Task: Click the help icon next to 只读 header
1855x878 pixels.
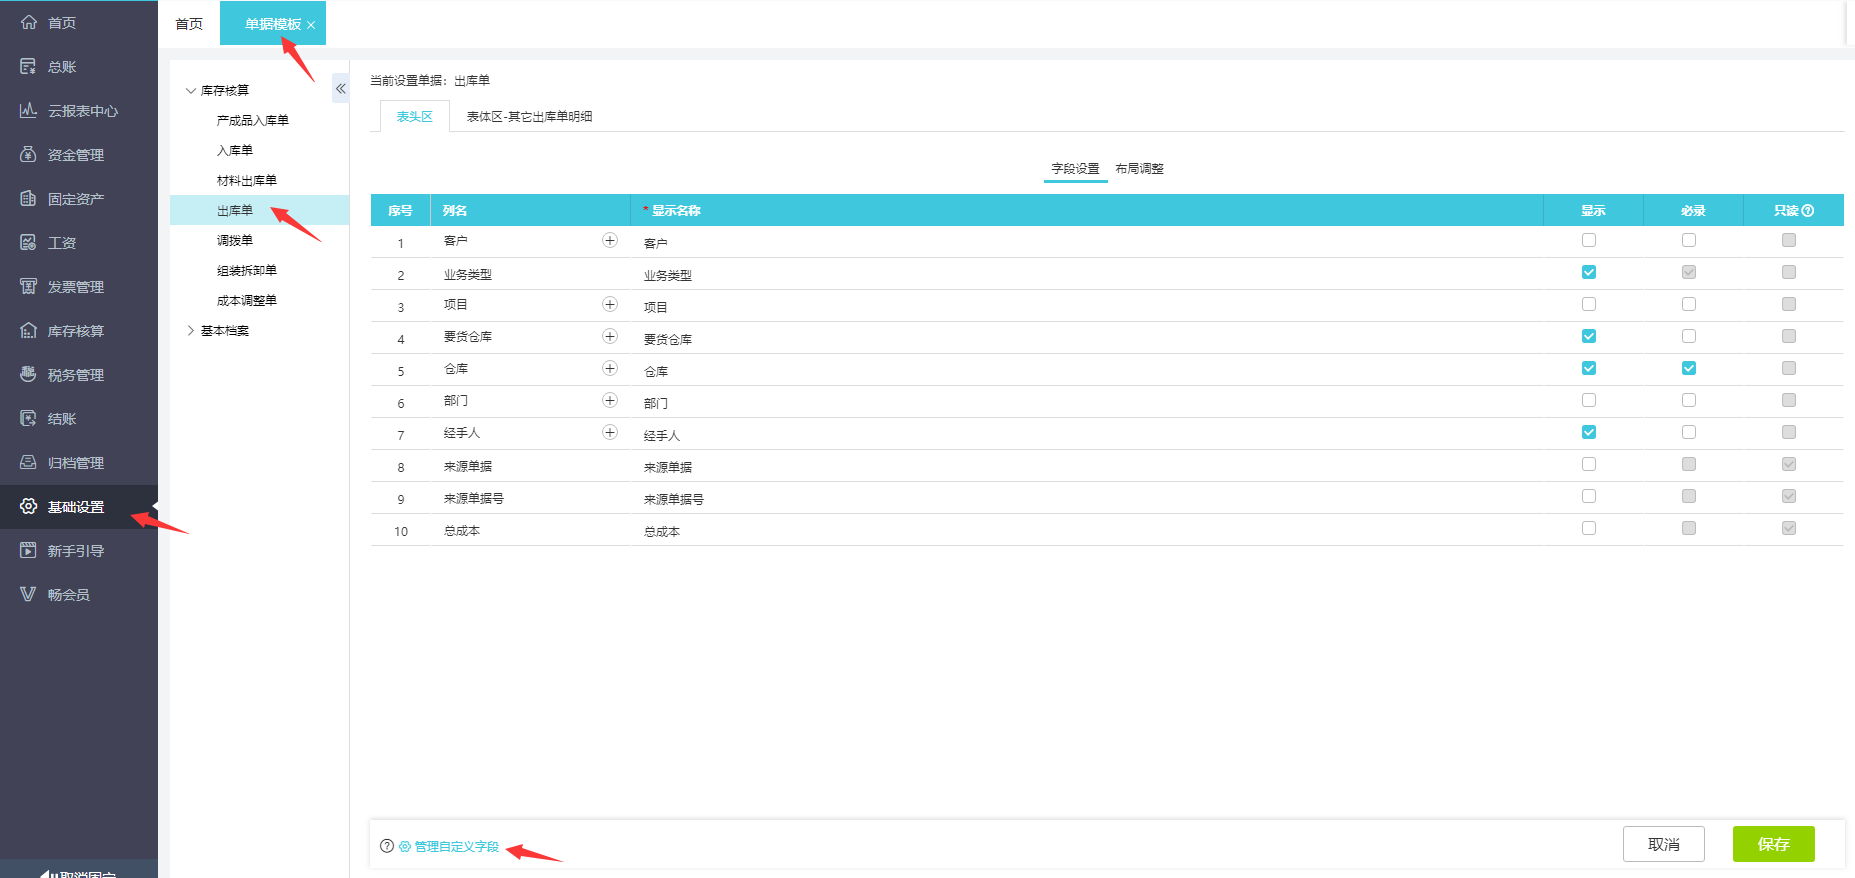Action: [1808, 211]
